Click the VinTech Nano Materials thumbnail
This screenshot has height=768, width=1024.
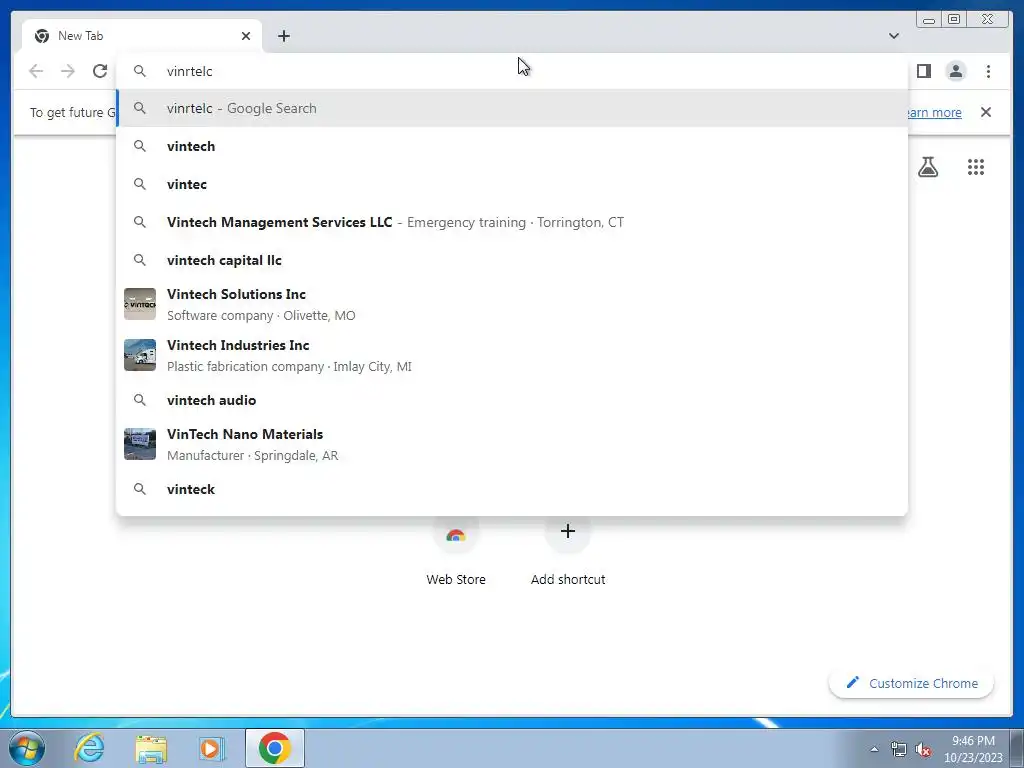[x=140, y=444]
